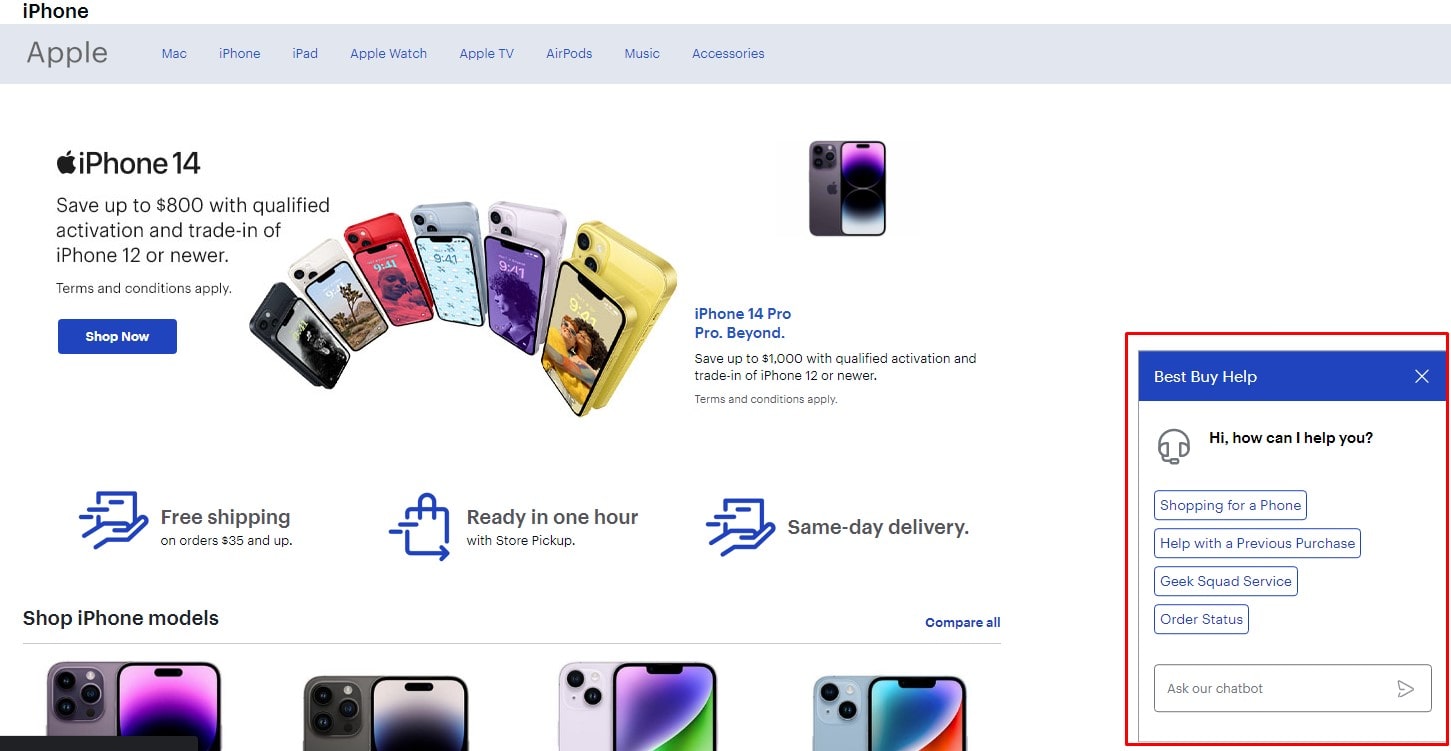This screenshot has width=1451, height=751.
Task: Choose the Shopping for a Phone chat option
Action: 1230,505
